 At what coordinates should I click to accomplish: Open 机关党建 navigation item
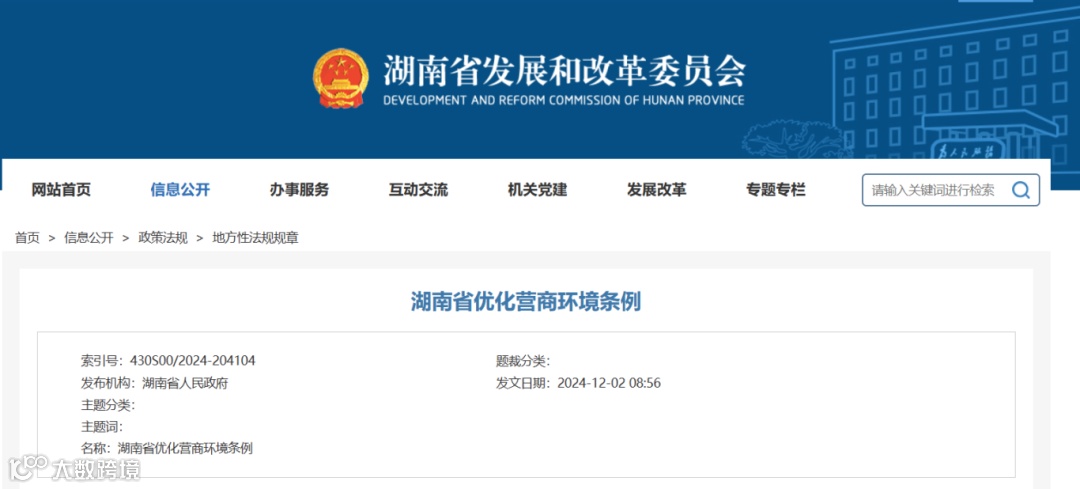coord(537,190)
